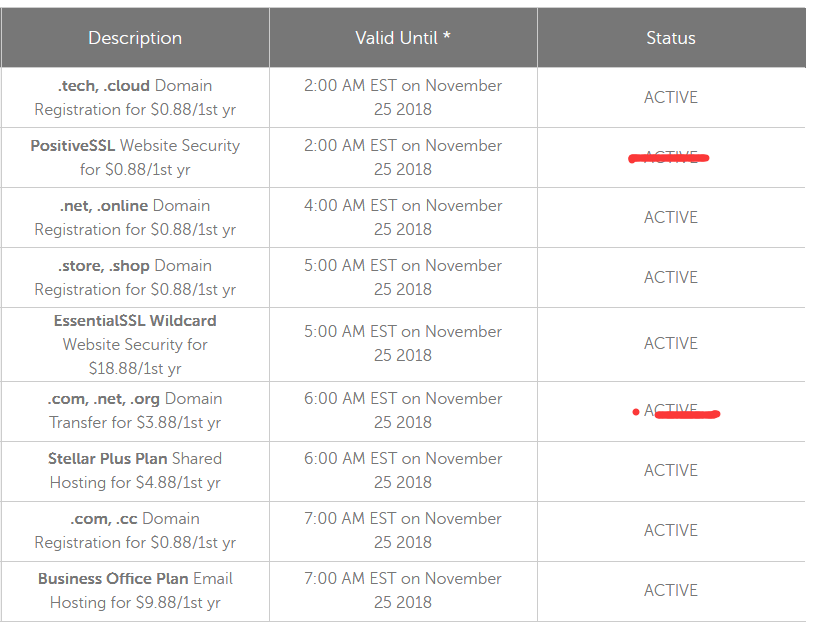Click the Description column header
The height and width of the screenshot is (627, 815).
click(135, 38)
